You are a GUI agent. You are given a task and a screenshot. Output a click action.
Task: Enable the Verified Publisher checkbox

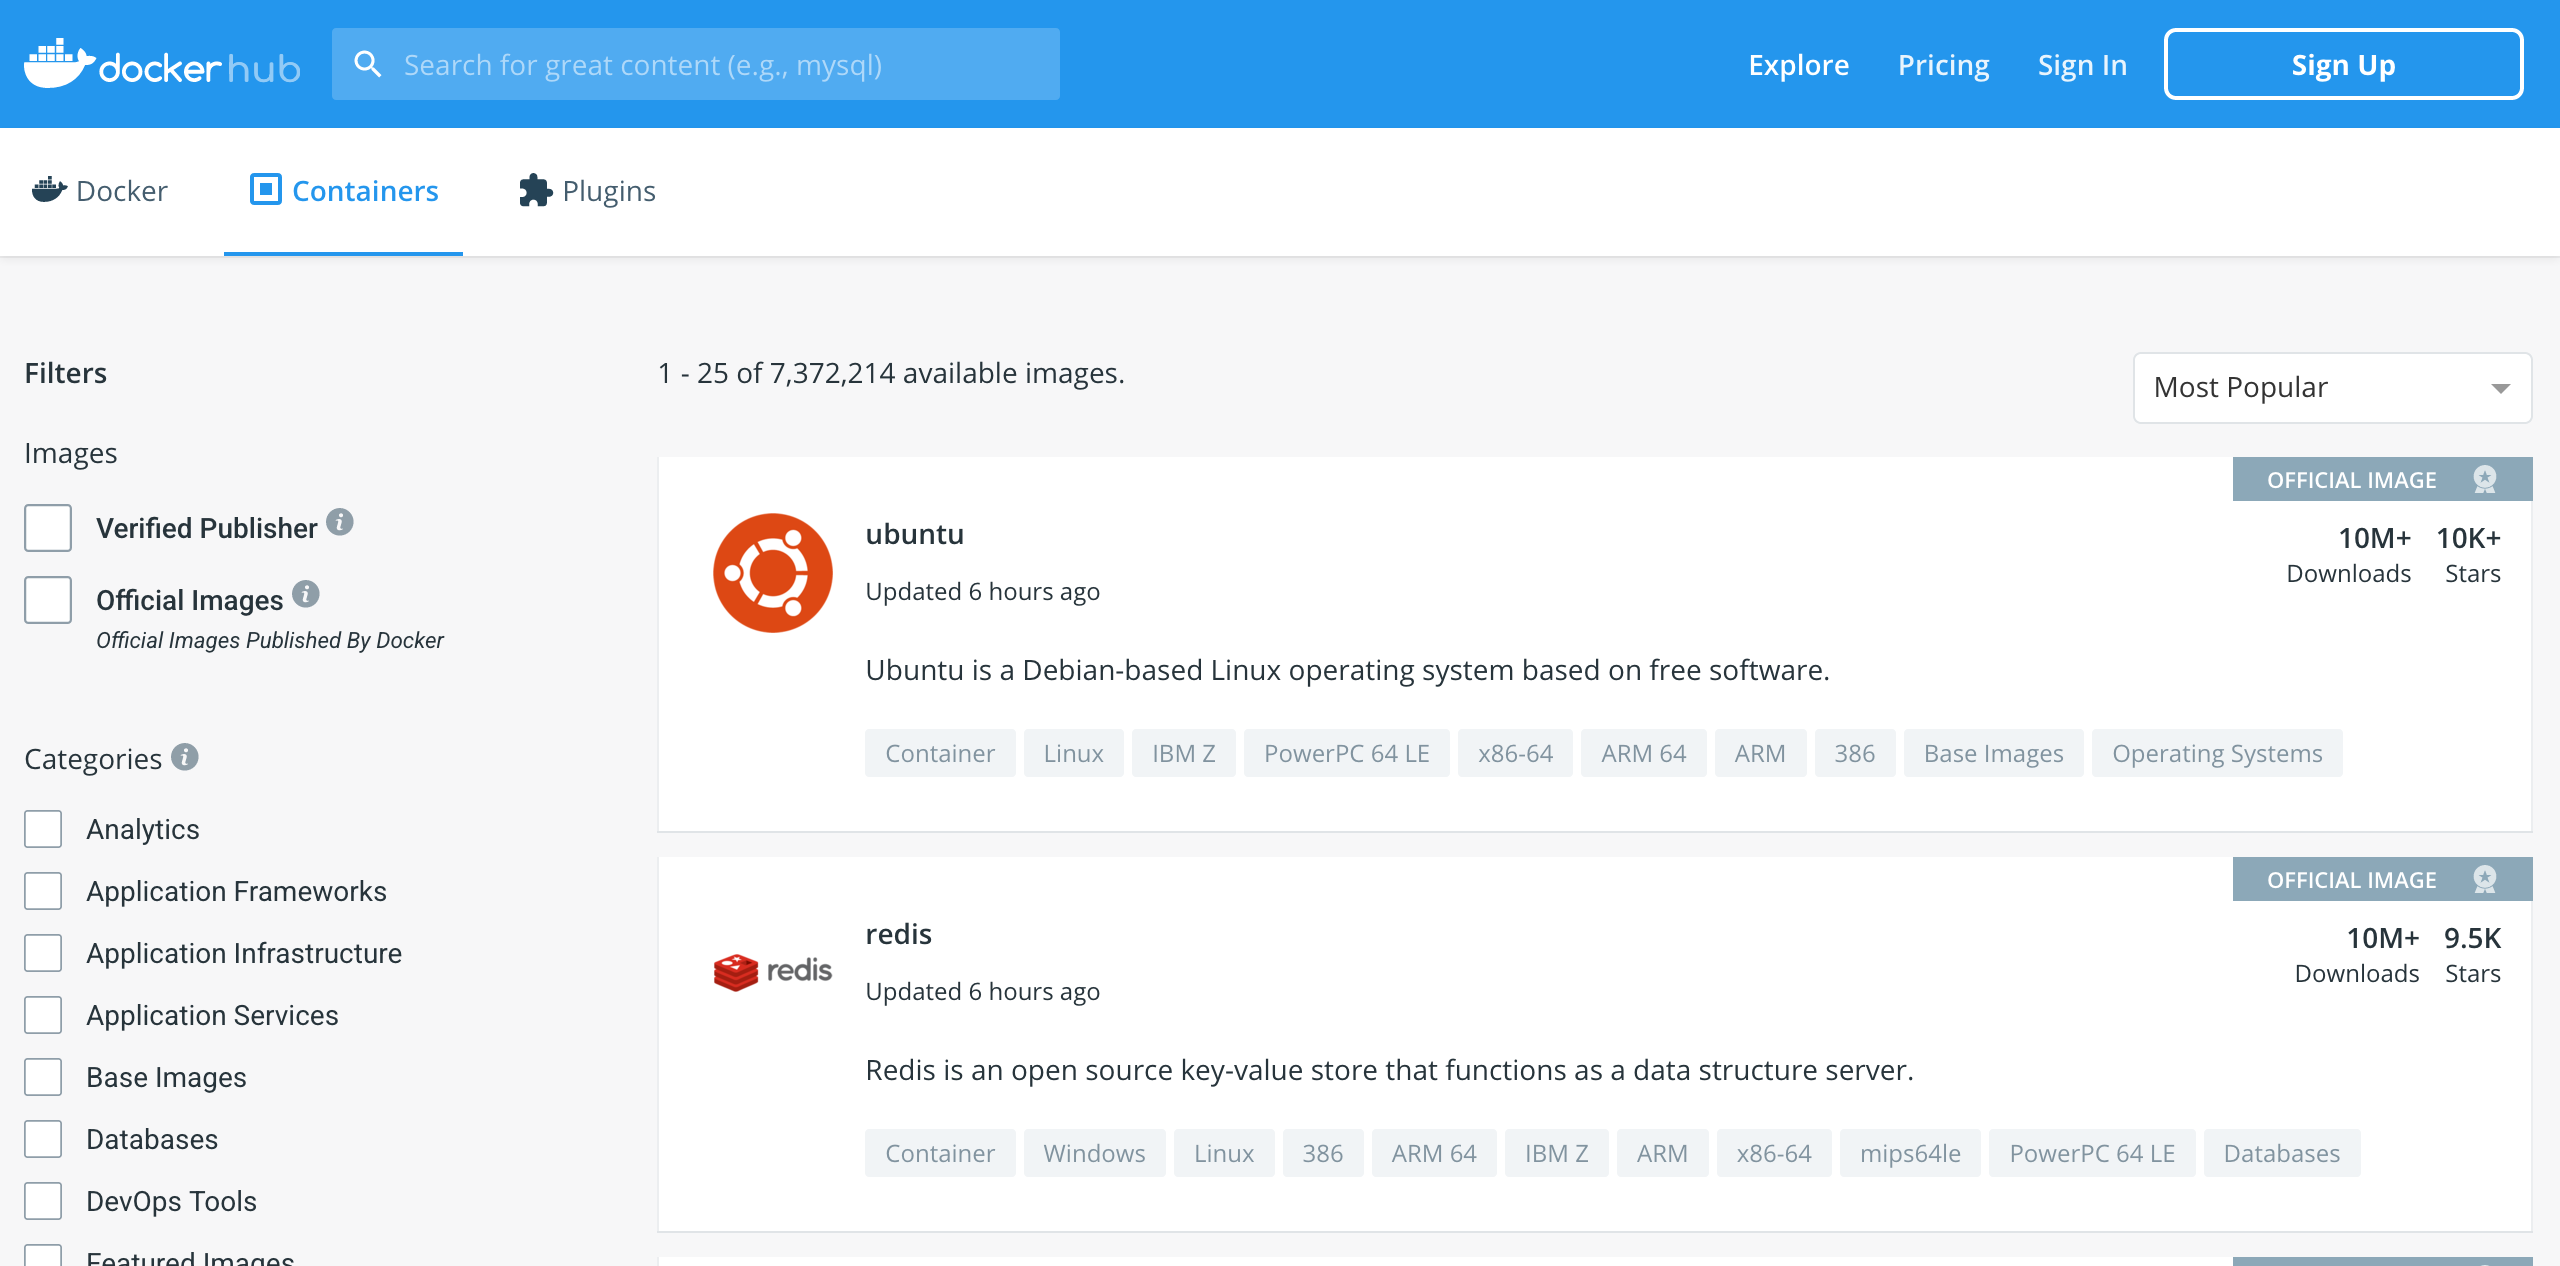pos(48,528)
